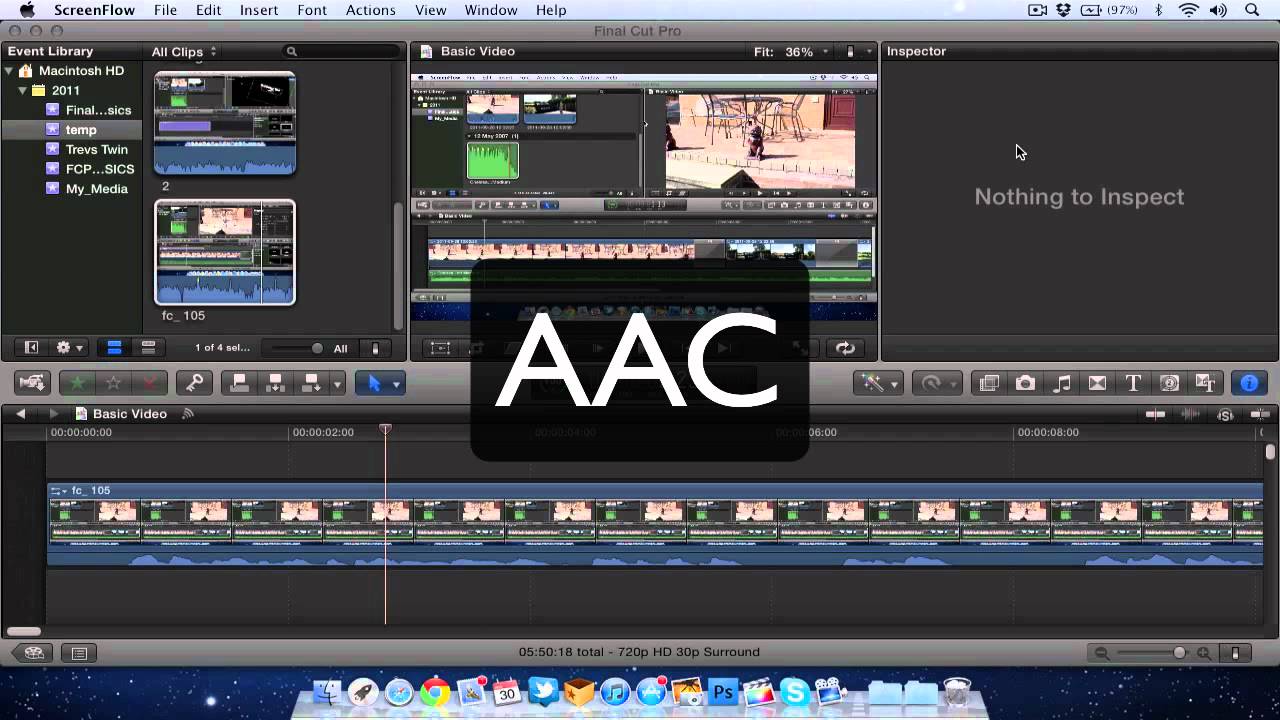Adjust the clip duration slider near All

tap(297, 348)
